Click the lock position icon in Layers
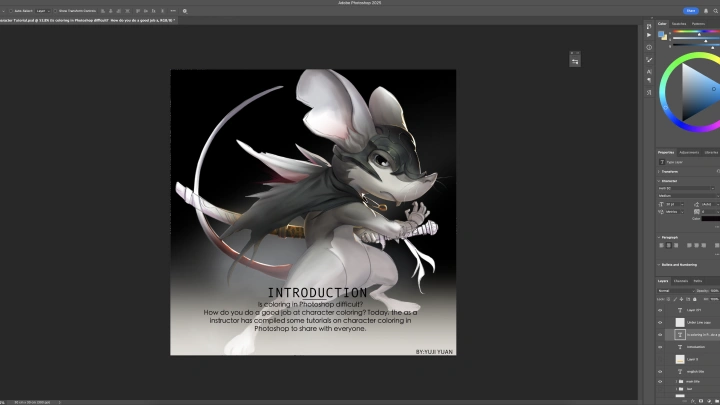 tap(681, 299)
